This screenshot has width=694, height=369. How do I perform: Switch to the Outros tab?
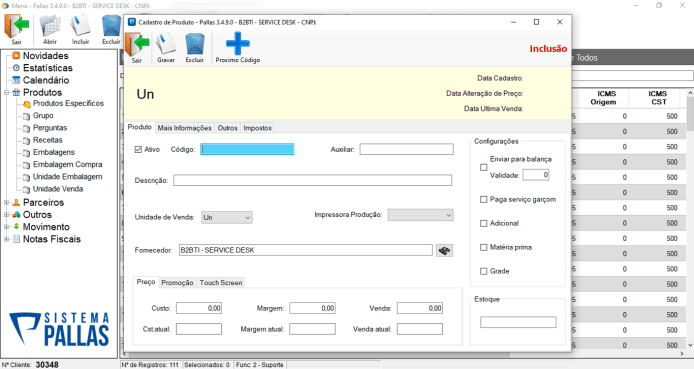(227, 128)
